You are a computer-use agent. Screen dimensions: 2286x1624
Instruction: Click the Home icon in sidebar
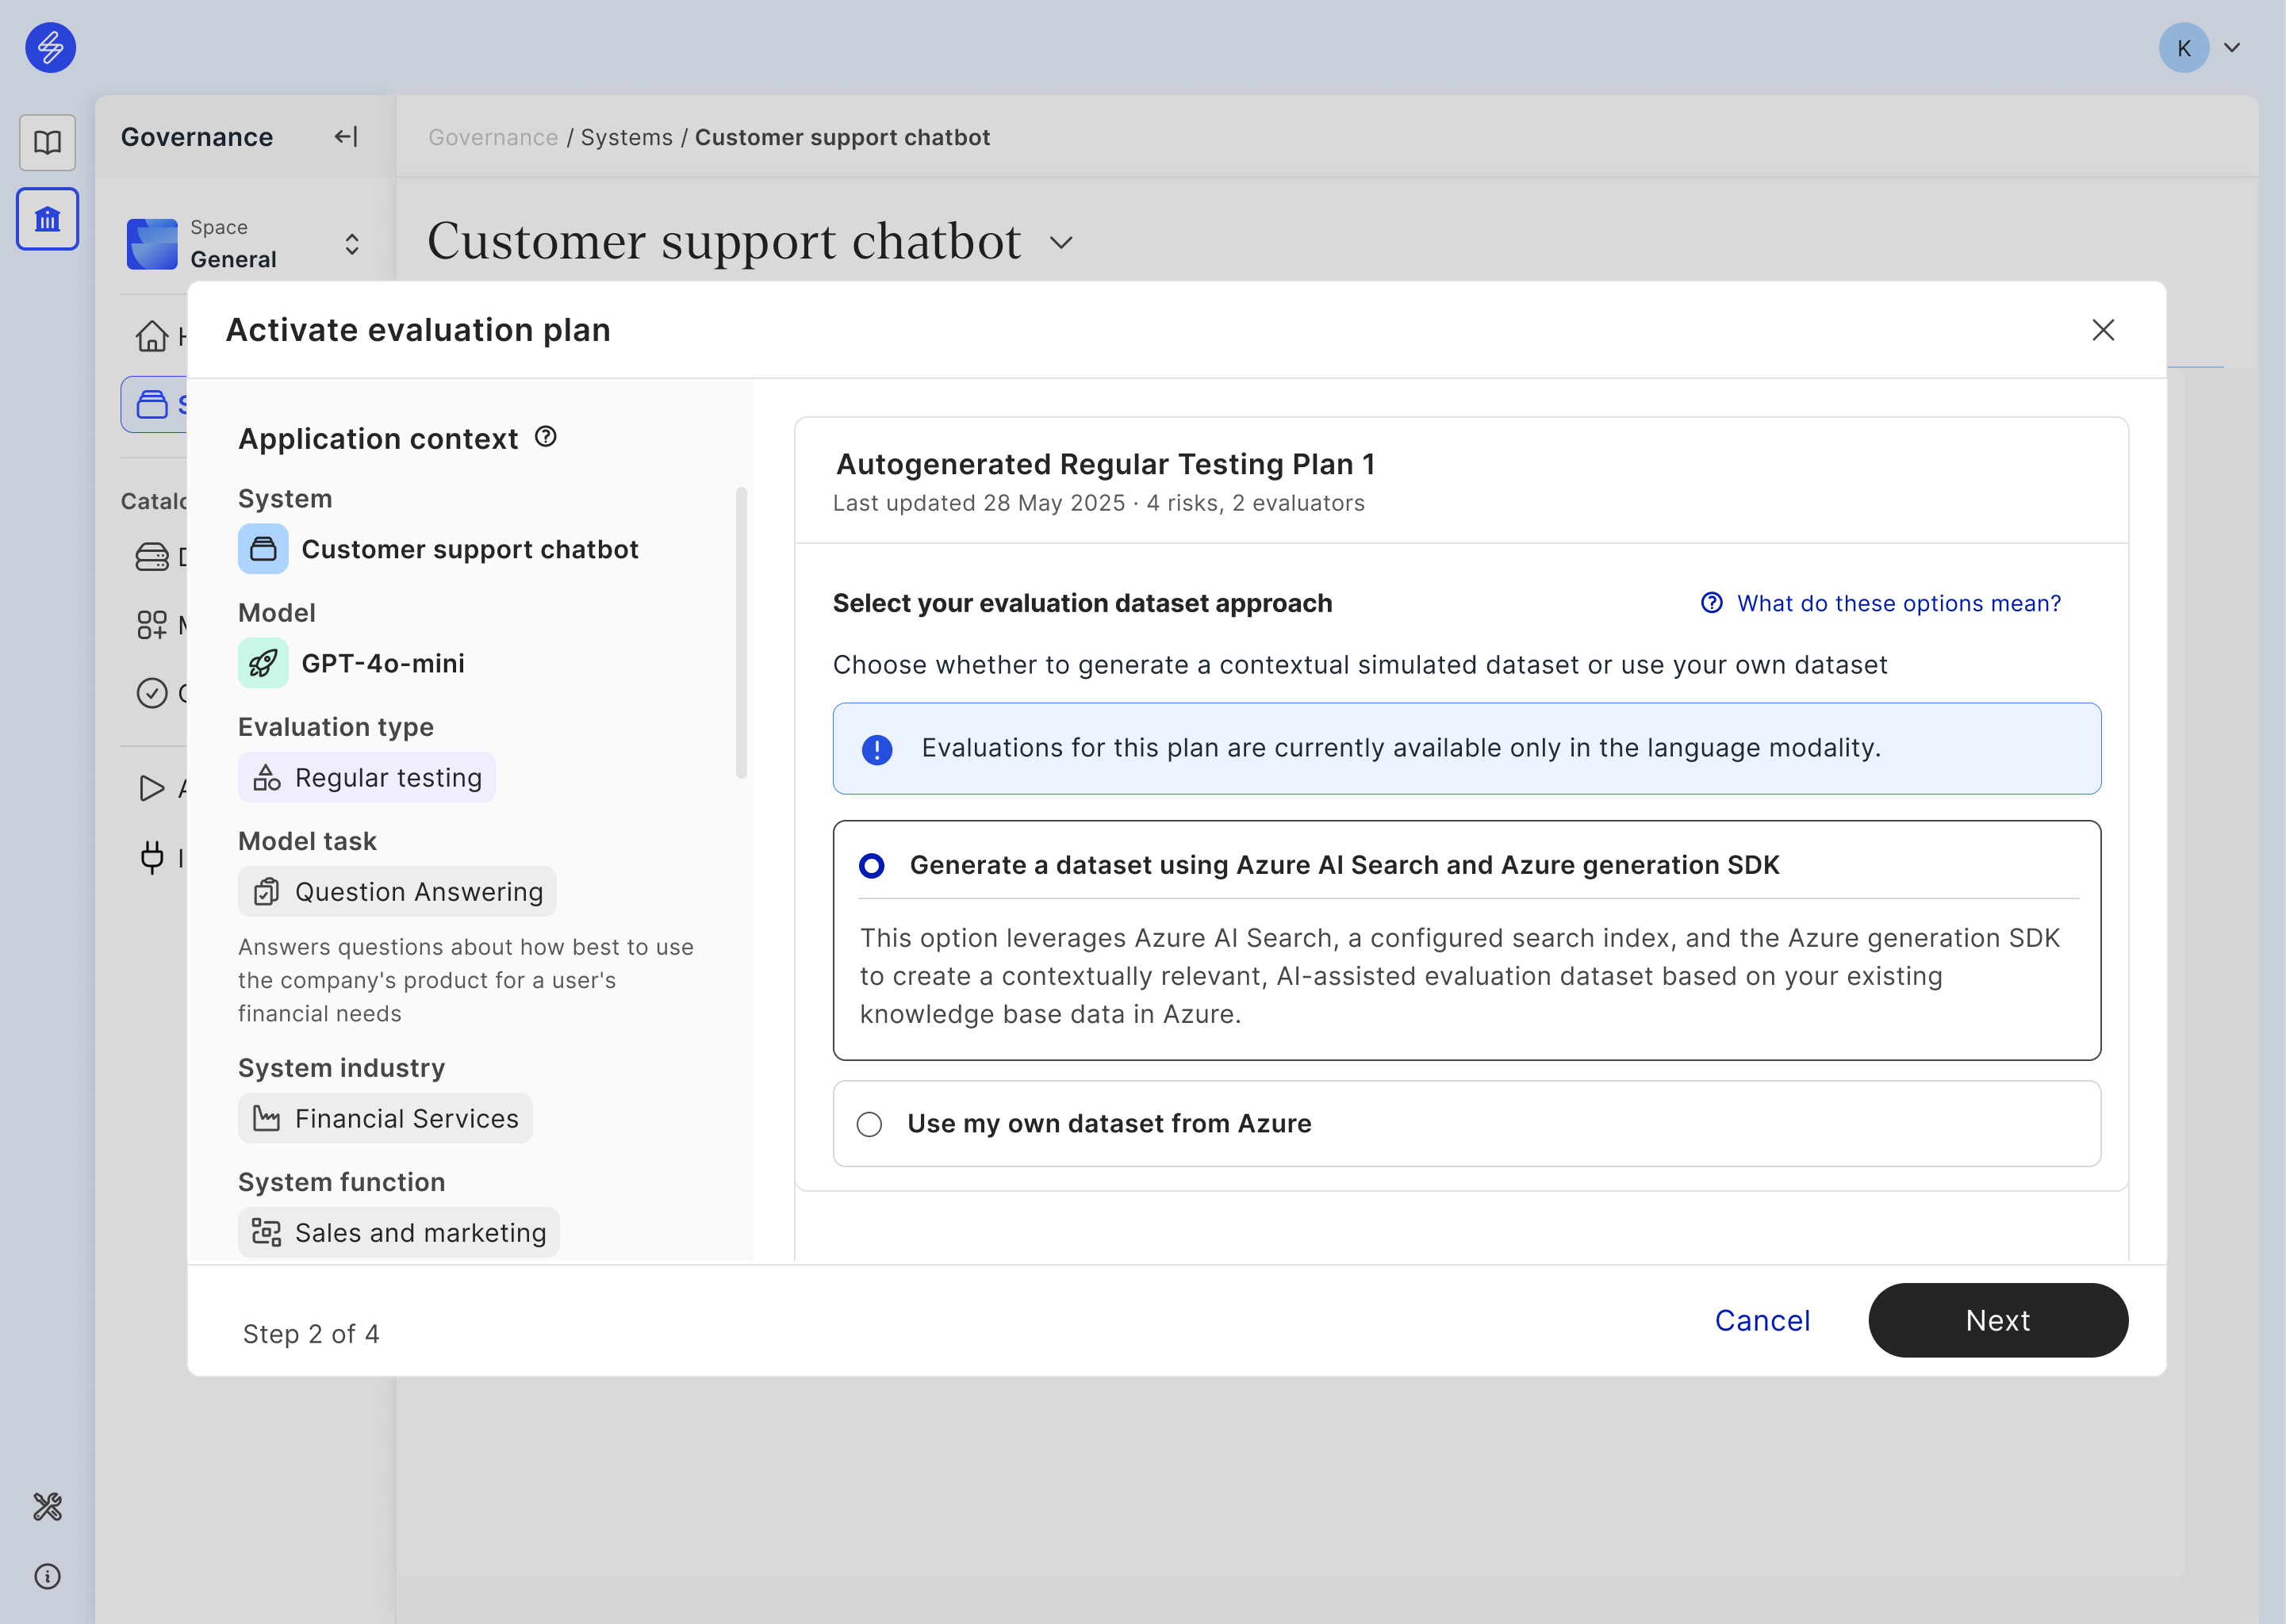[x=152, y=336]
